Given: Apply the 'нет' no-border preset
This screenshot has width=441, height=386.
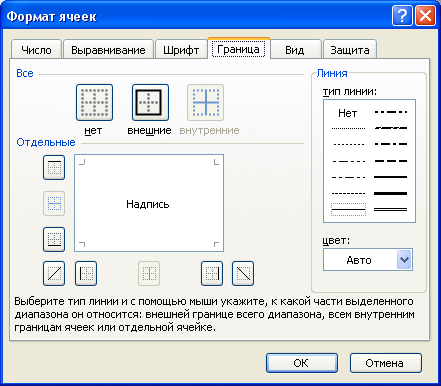Looking at the screenshot, I should (x=94, y=103).
